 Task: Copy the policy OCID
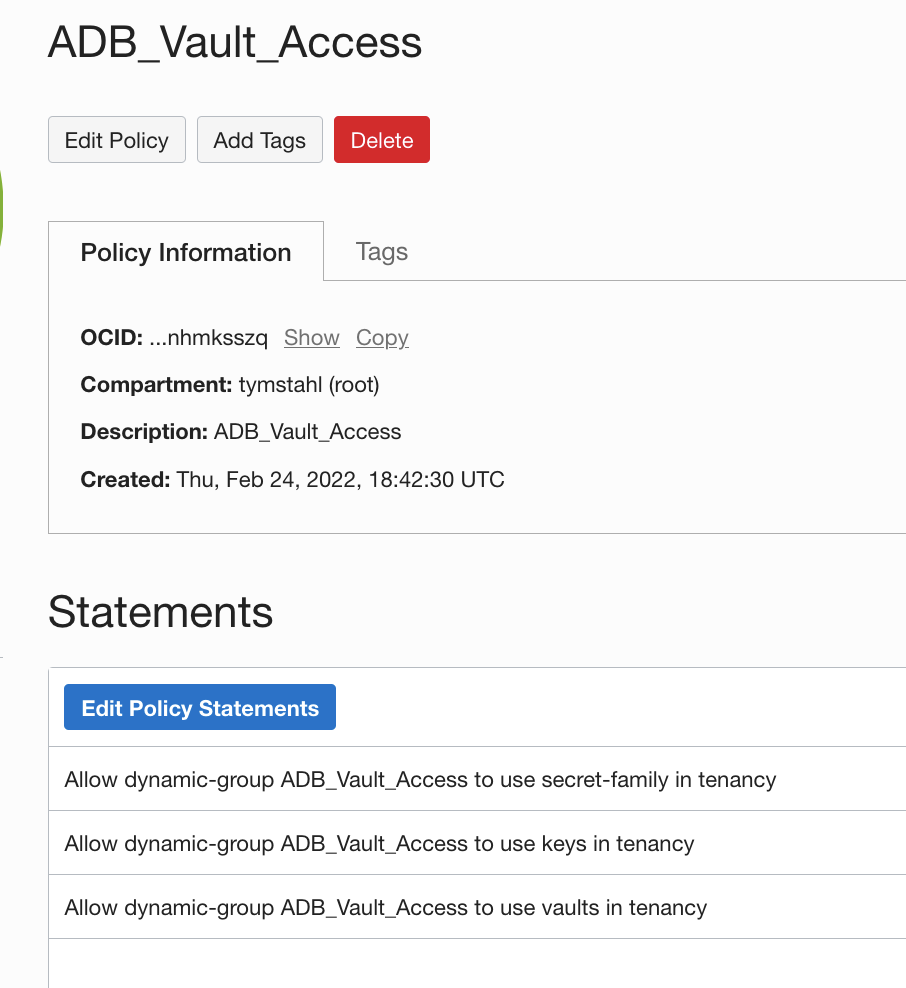tap(381, 338)
